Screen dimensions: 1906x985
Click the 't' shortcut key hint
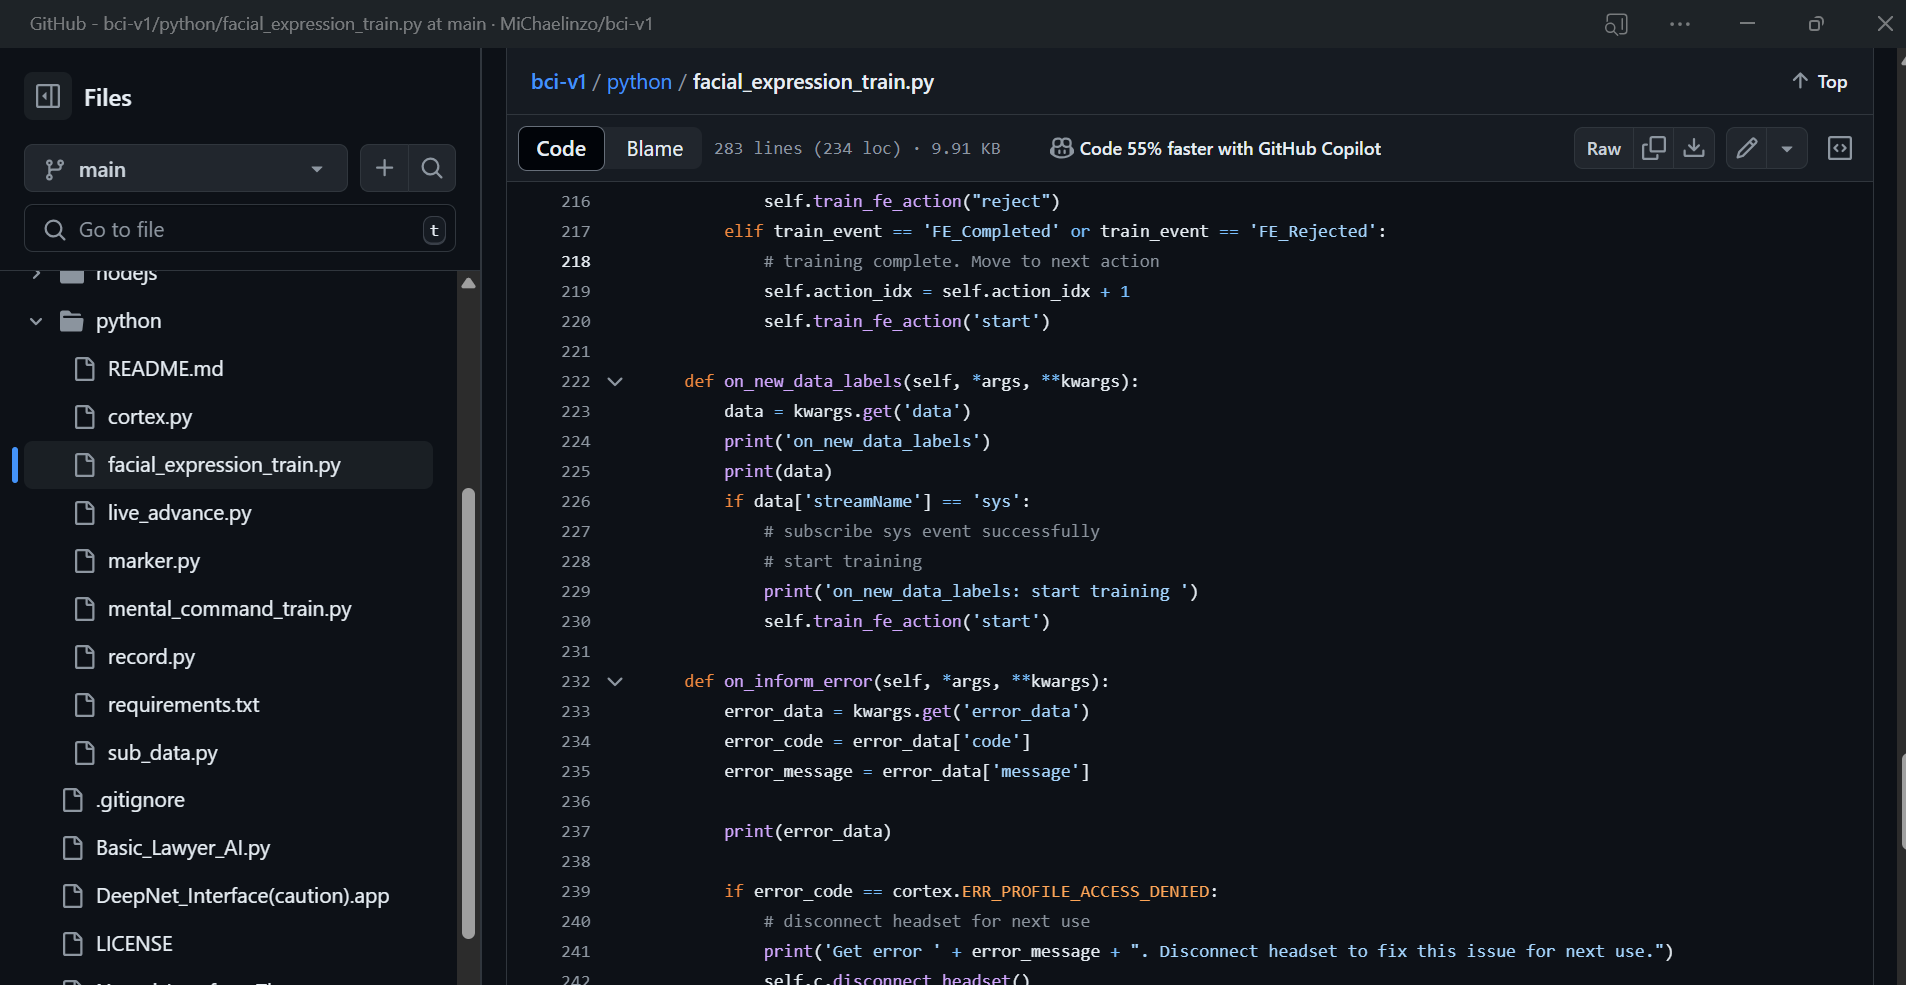click(x=434, y=230)
